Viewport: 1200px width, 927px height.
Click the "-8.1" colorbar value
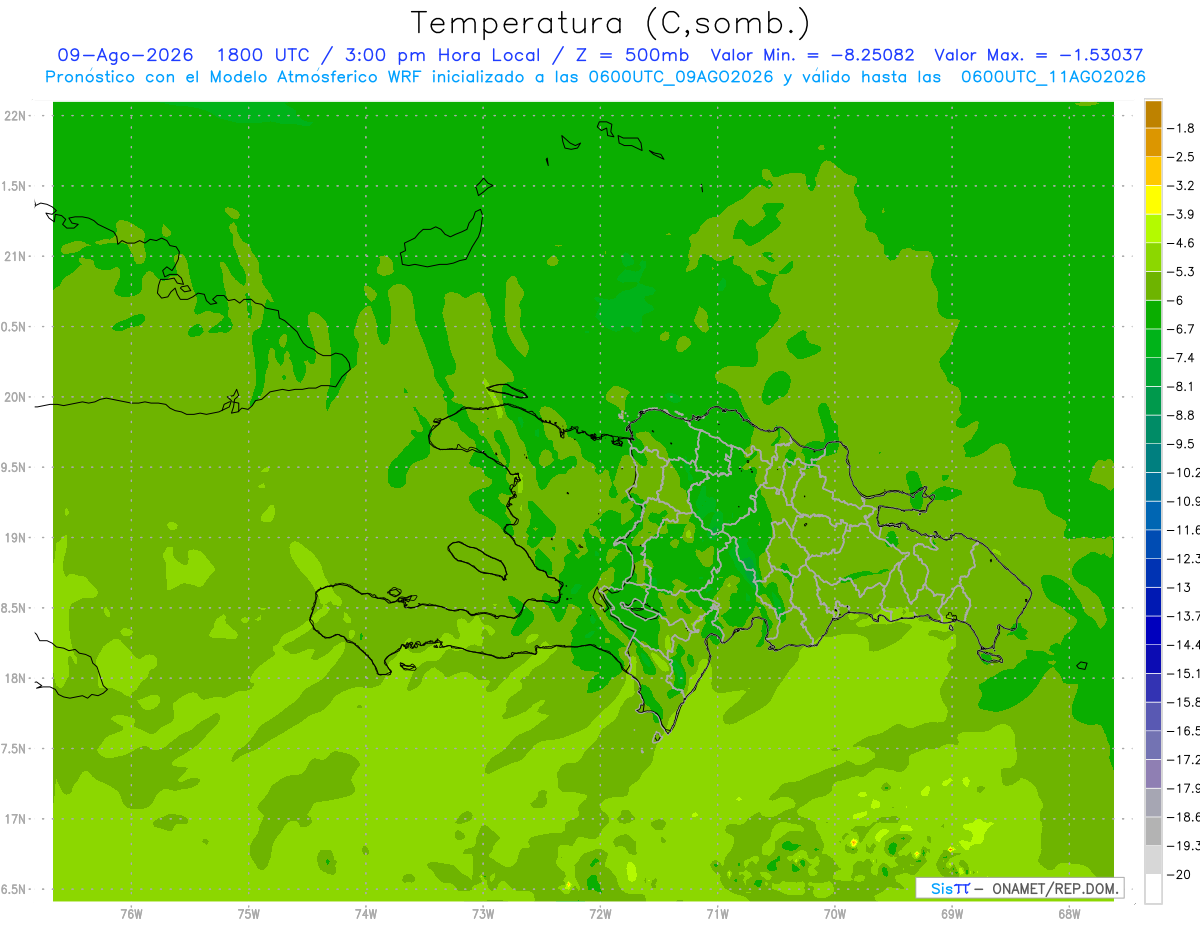[1181, 386]
